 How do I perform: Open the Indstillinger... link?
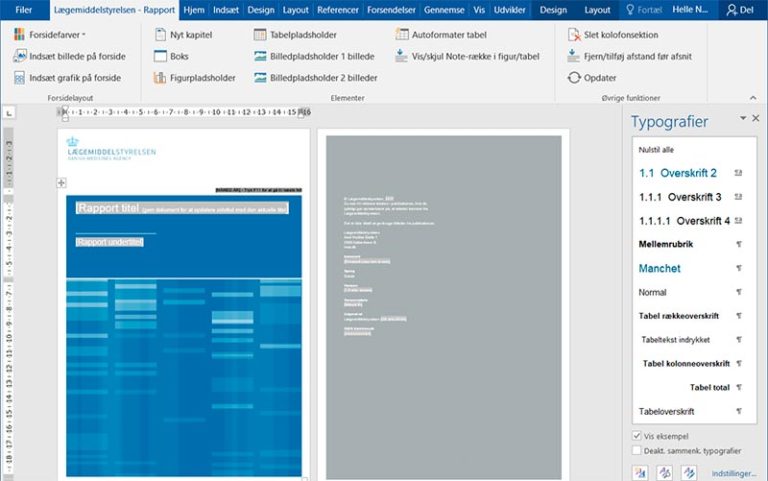(x=729, y=472)
